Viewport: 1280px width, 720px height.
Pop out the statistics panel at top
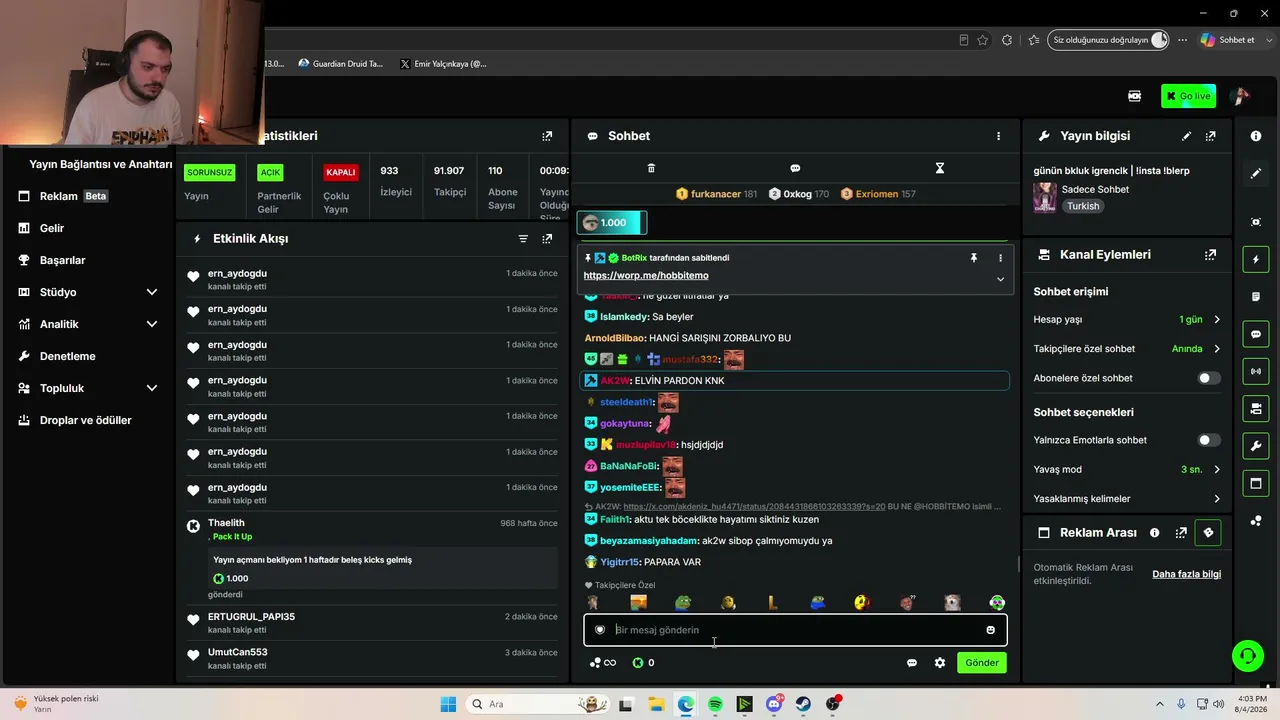coord(547,136)
